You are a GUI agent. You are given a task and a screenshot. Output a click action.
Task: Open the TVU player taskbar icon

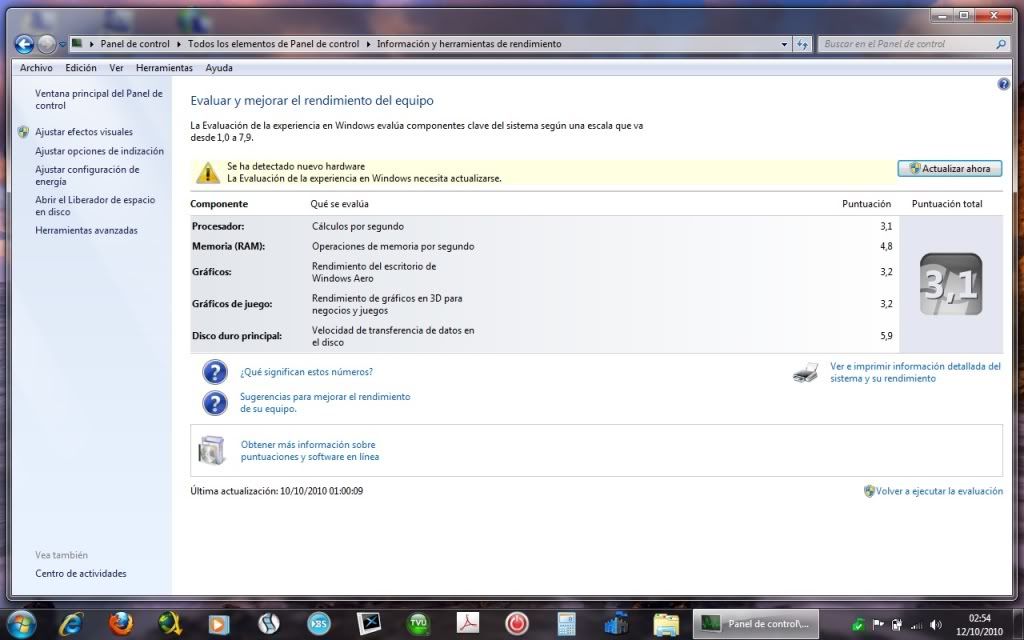click(x=418, y=624)
